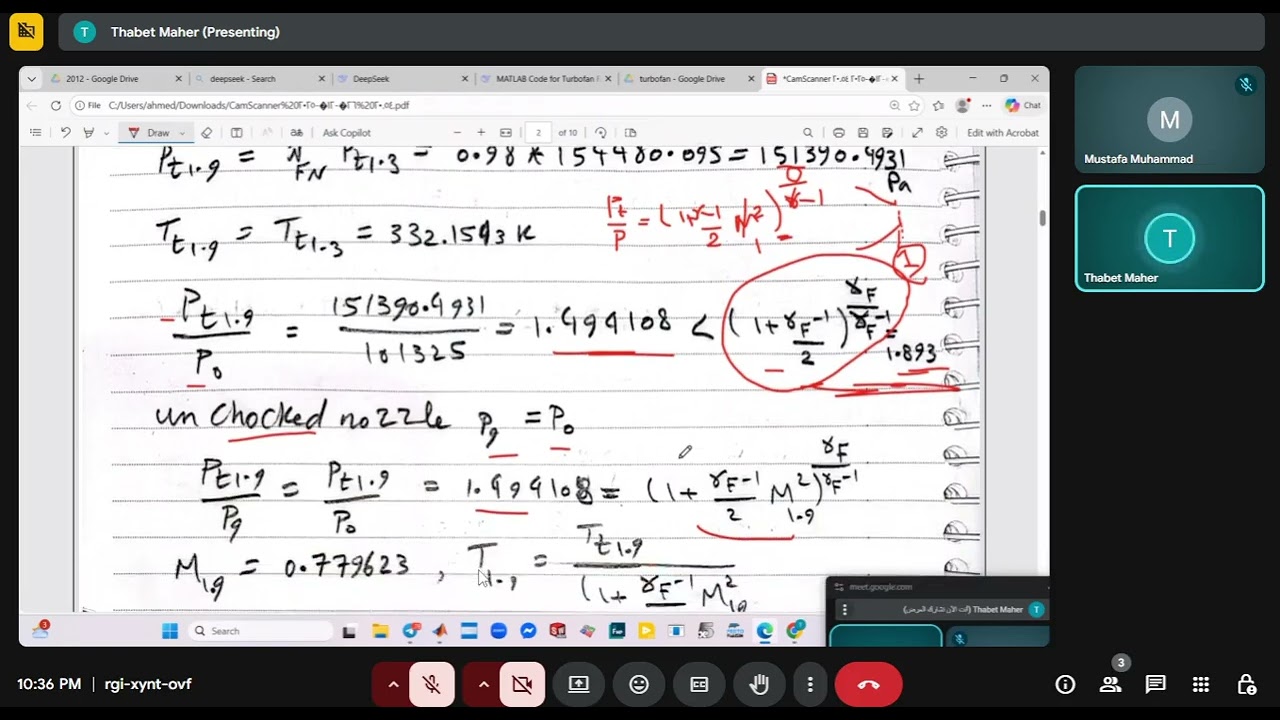
Task: Open a new browser tab with plus
Action: pos(919,79)
